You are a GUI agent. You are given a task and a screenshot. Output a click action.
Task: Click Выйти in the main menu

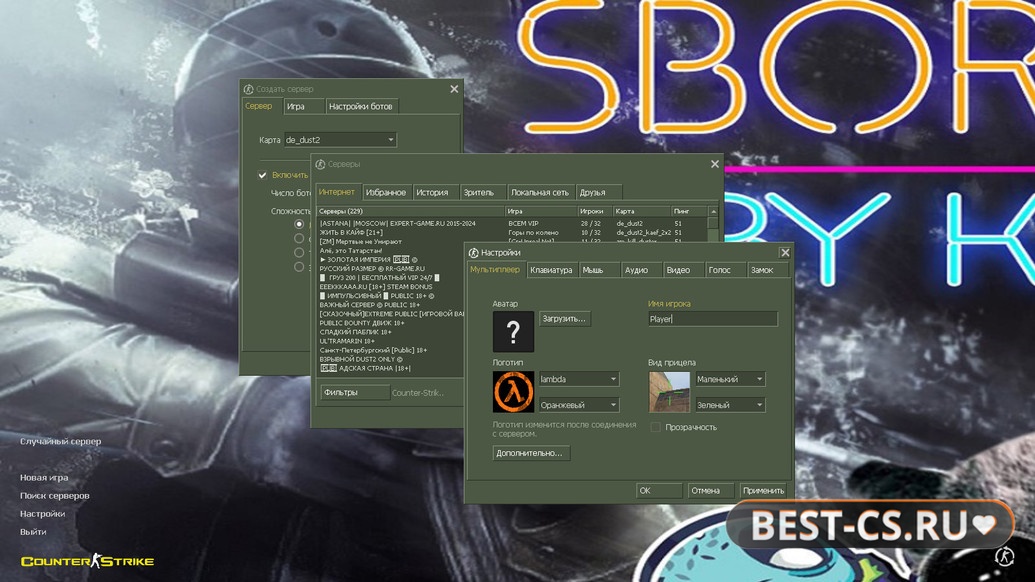(x=32, y=531)
